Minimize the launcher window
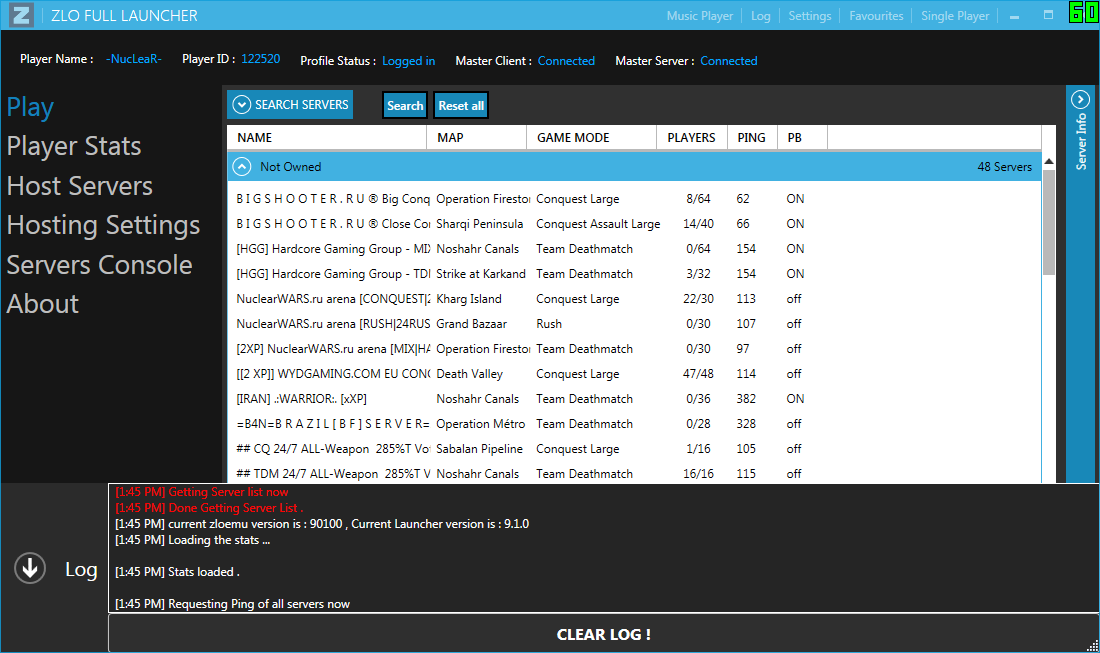 point(1014,15)
